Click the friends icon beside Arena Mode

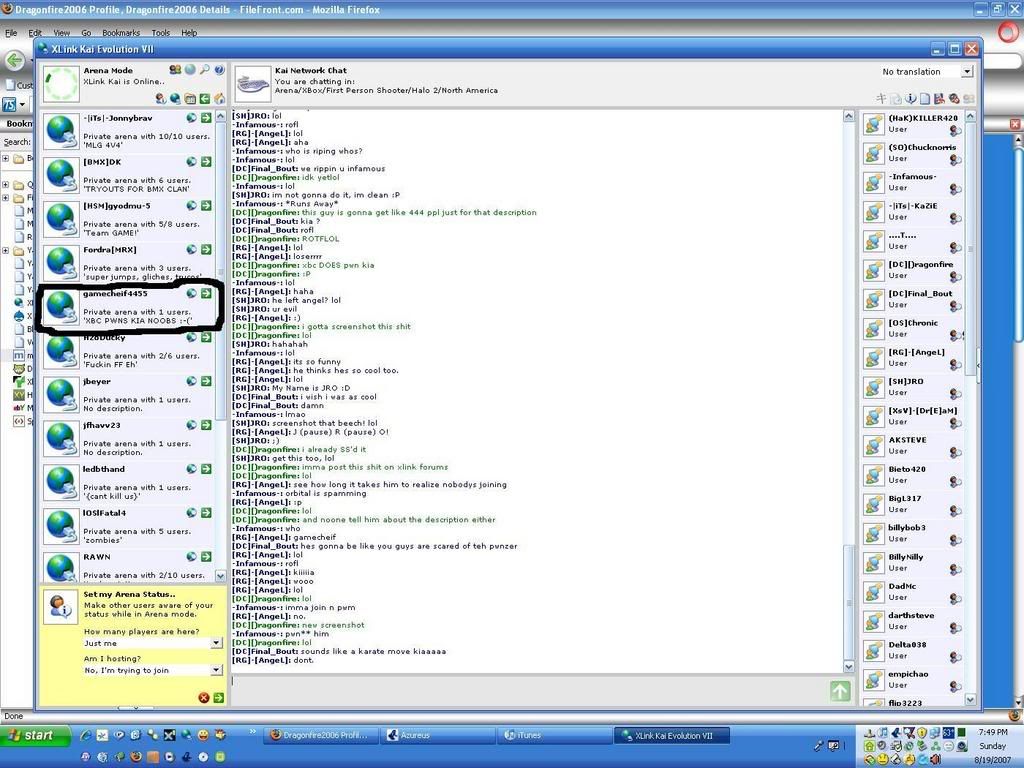point(175,69)
